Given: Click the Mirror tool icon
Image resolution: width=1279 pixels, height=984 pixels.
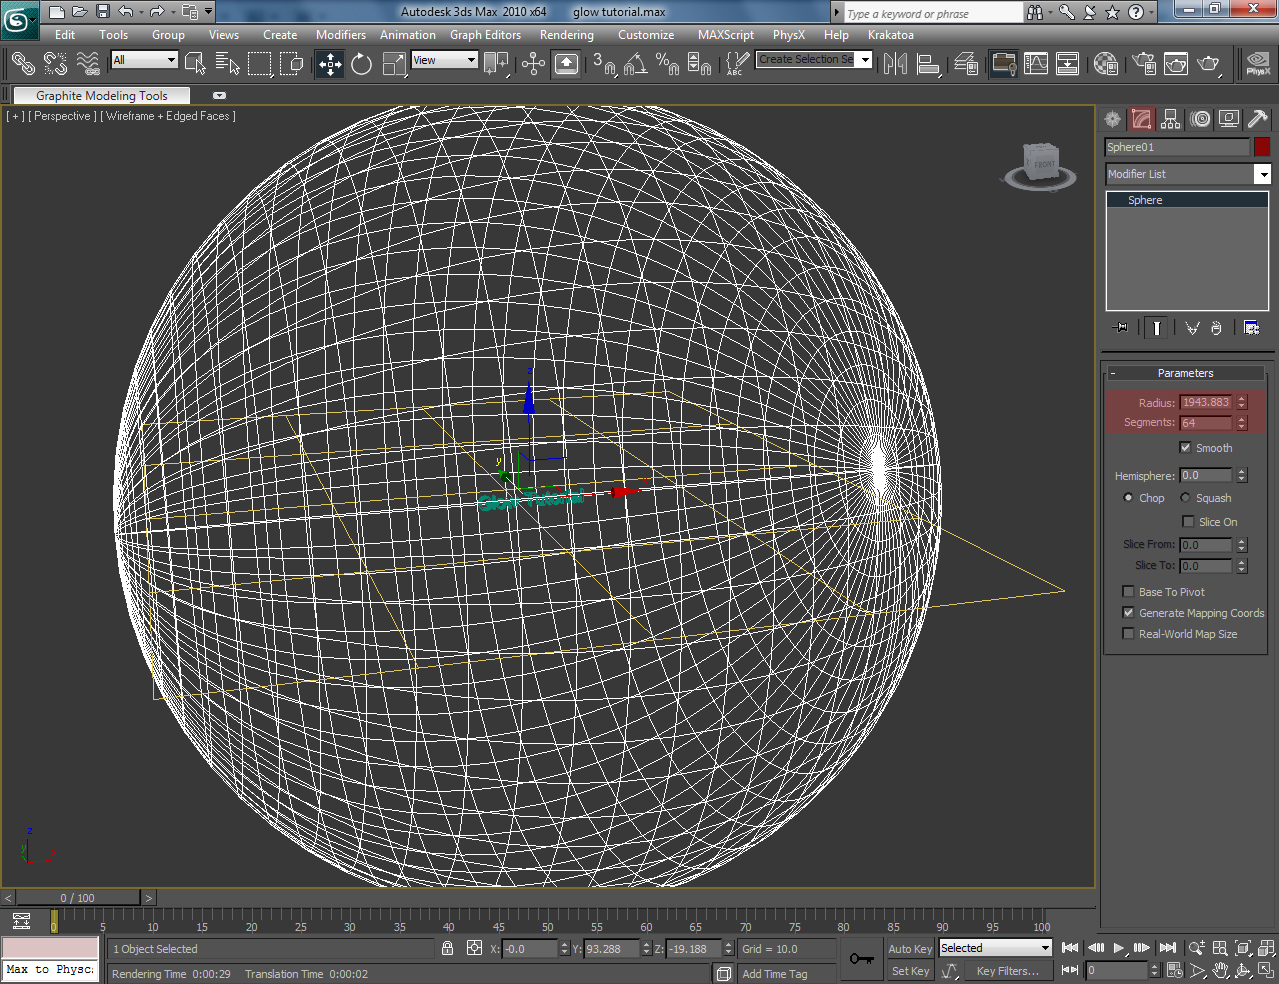Looking at the screenshot, I should coord(895,64).
